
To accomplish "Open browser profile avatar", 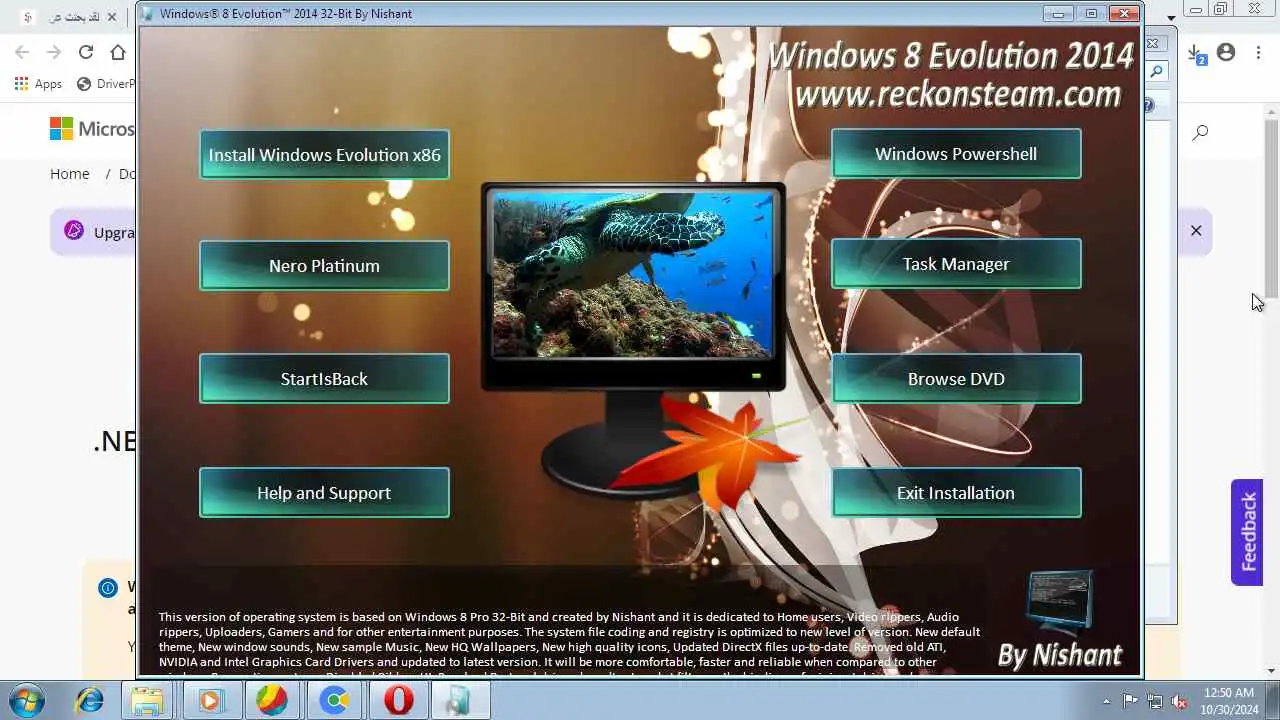I will click(1227, 53).
